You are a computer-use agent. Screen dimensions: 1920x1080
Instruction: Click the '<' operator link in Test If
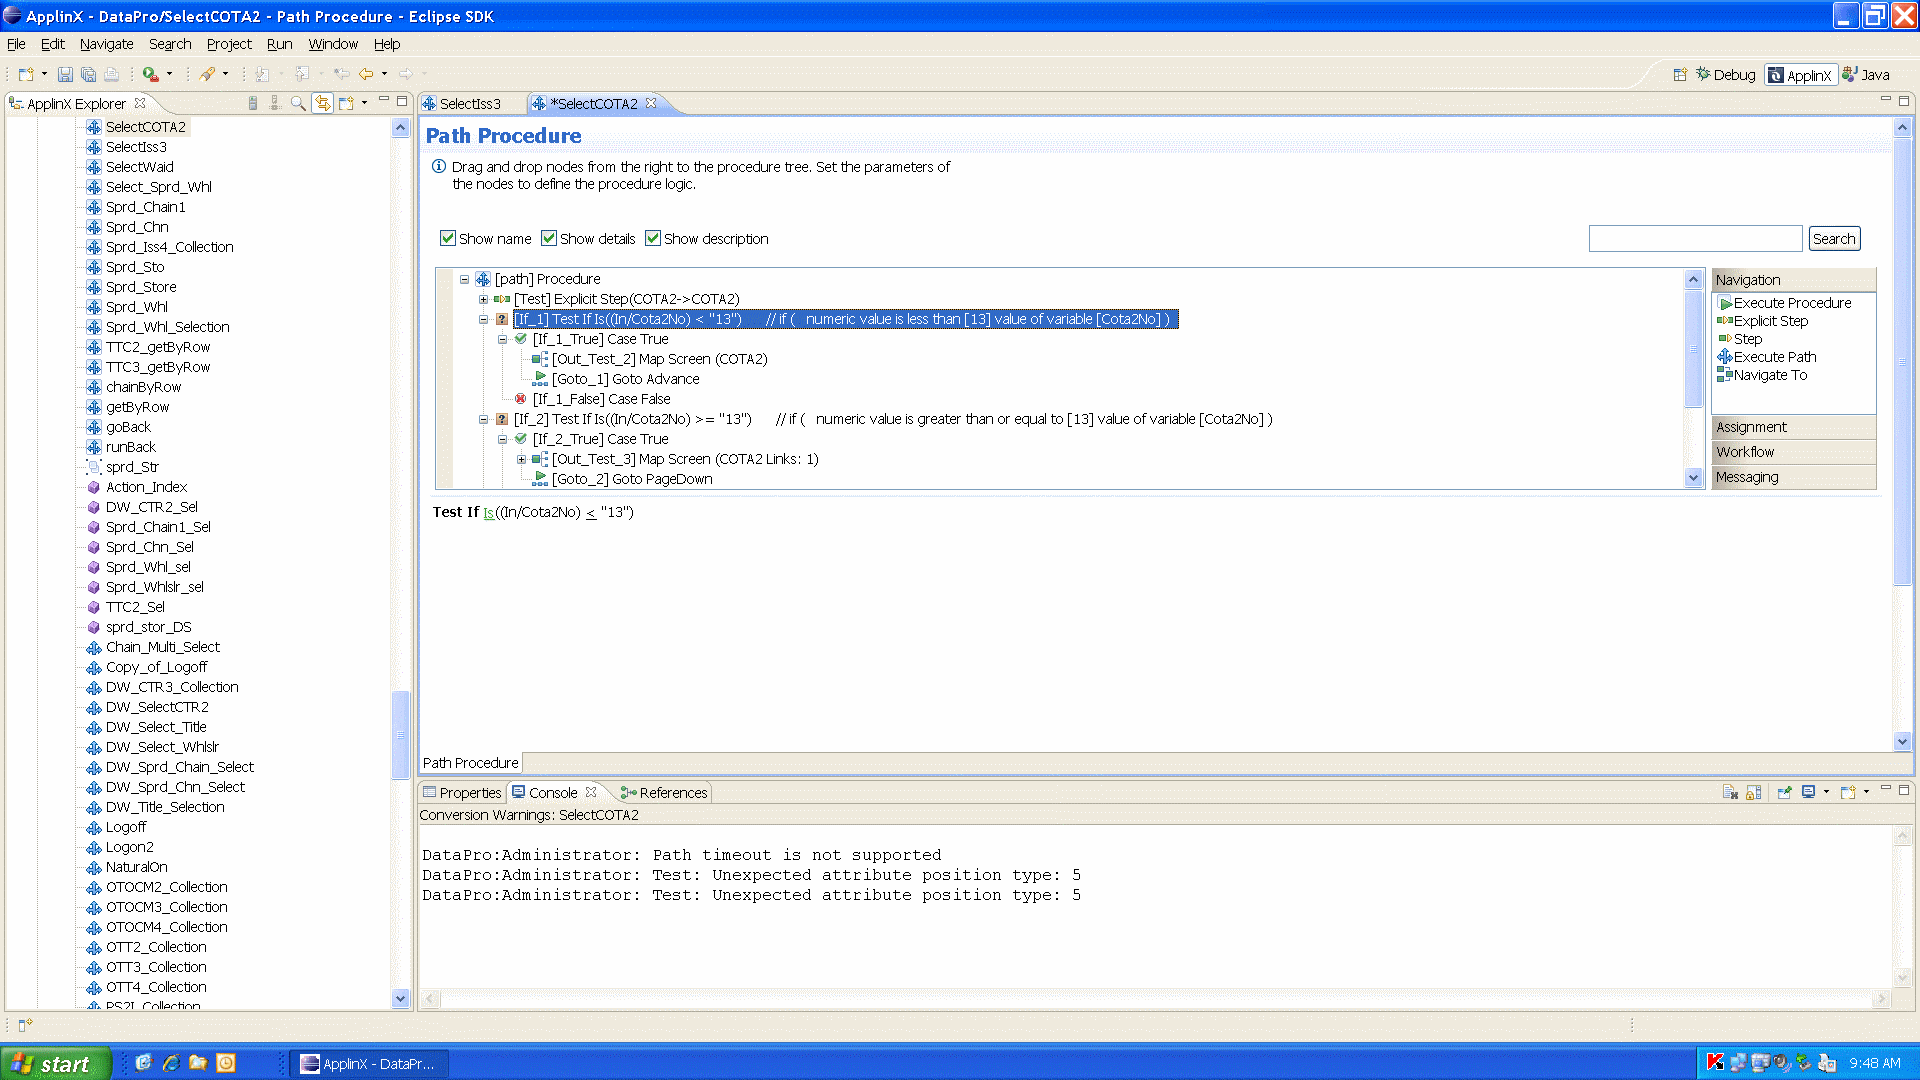click(591, 512)
